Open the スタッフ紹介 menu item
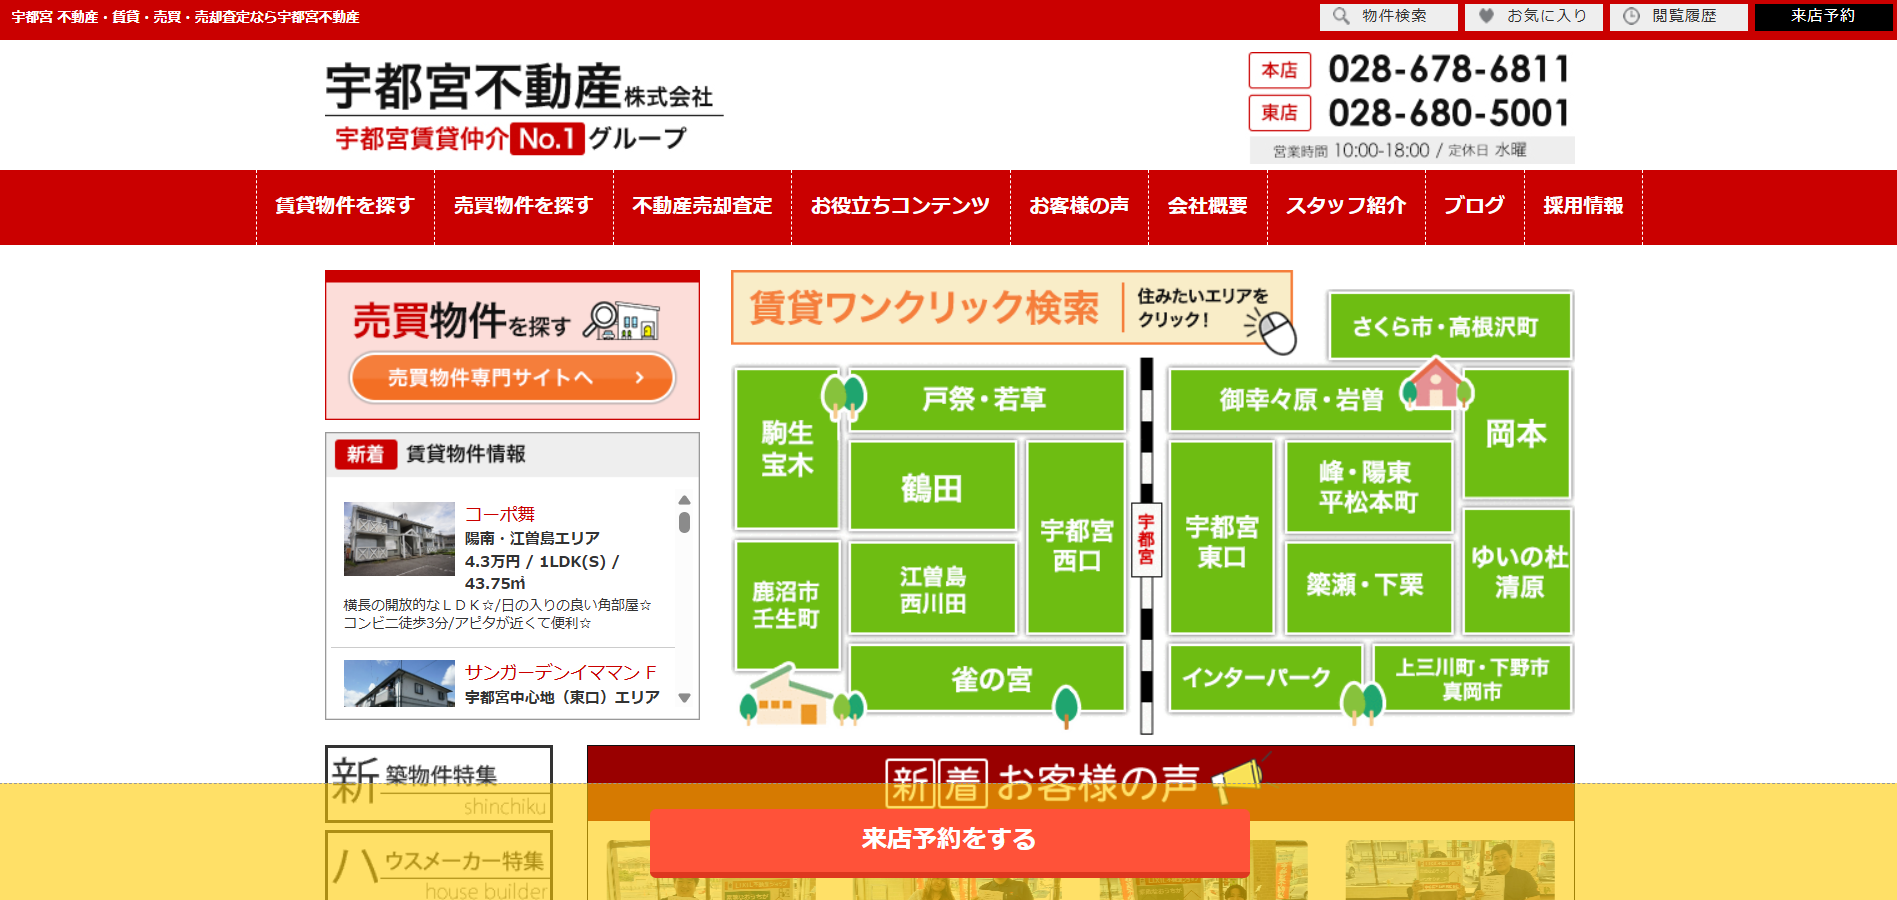Viewport: 1897px width, 900px height. coord(1346,206)
